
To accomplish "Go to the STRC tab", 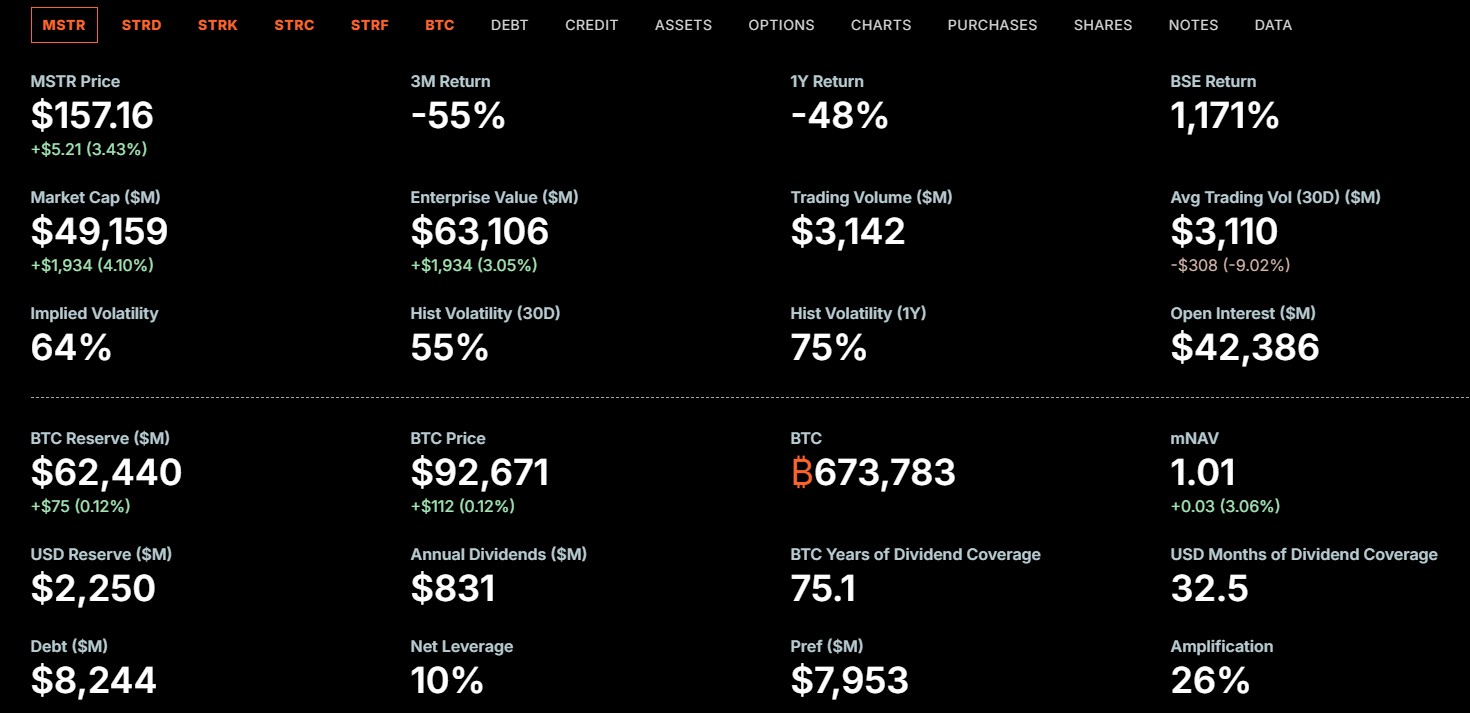I will 294,25.
